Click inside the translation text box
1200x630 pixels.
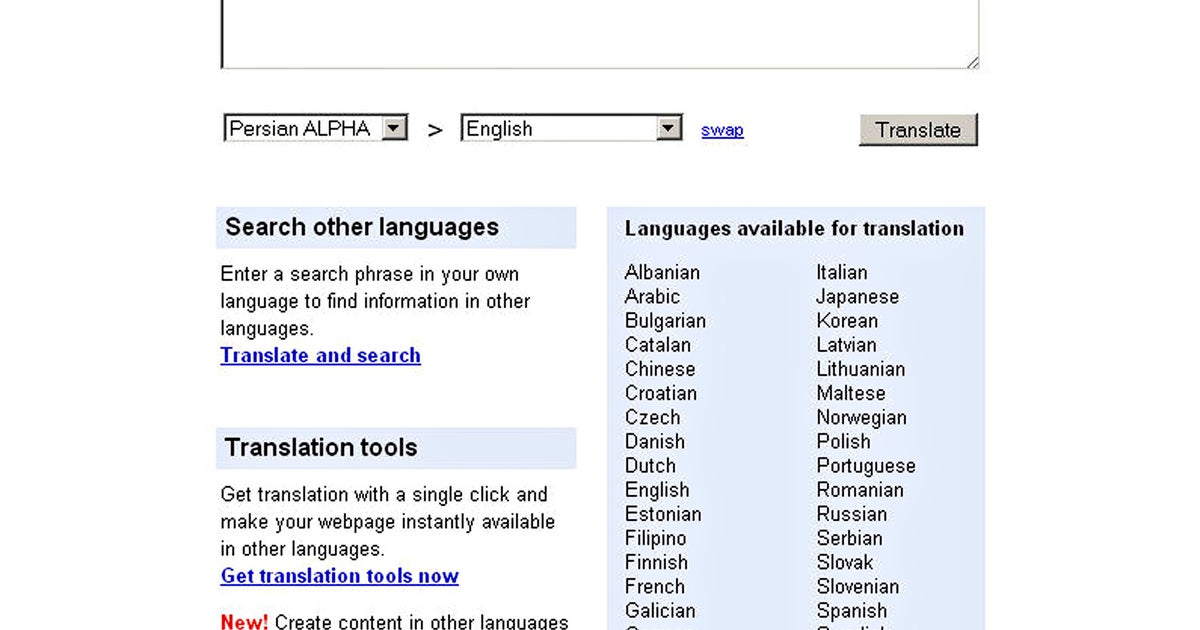coord(600,30)
